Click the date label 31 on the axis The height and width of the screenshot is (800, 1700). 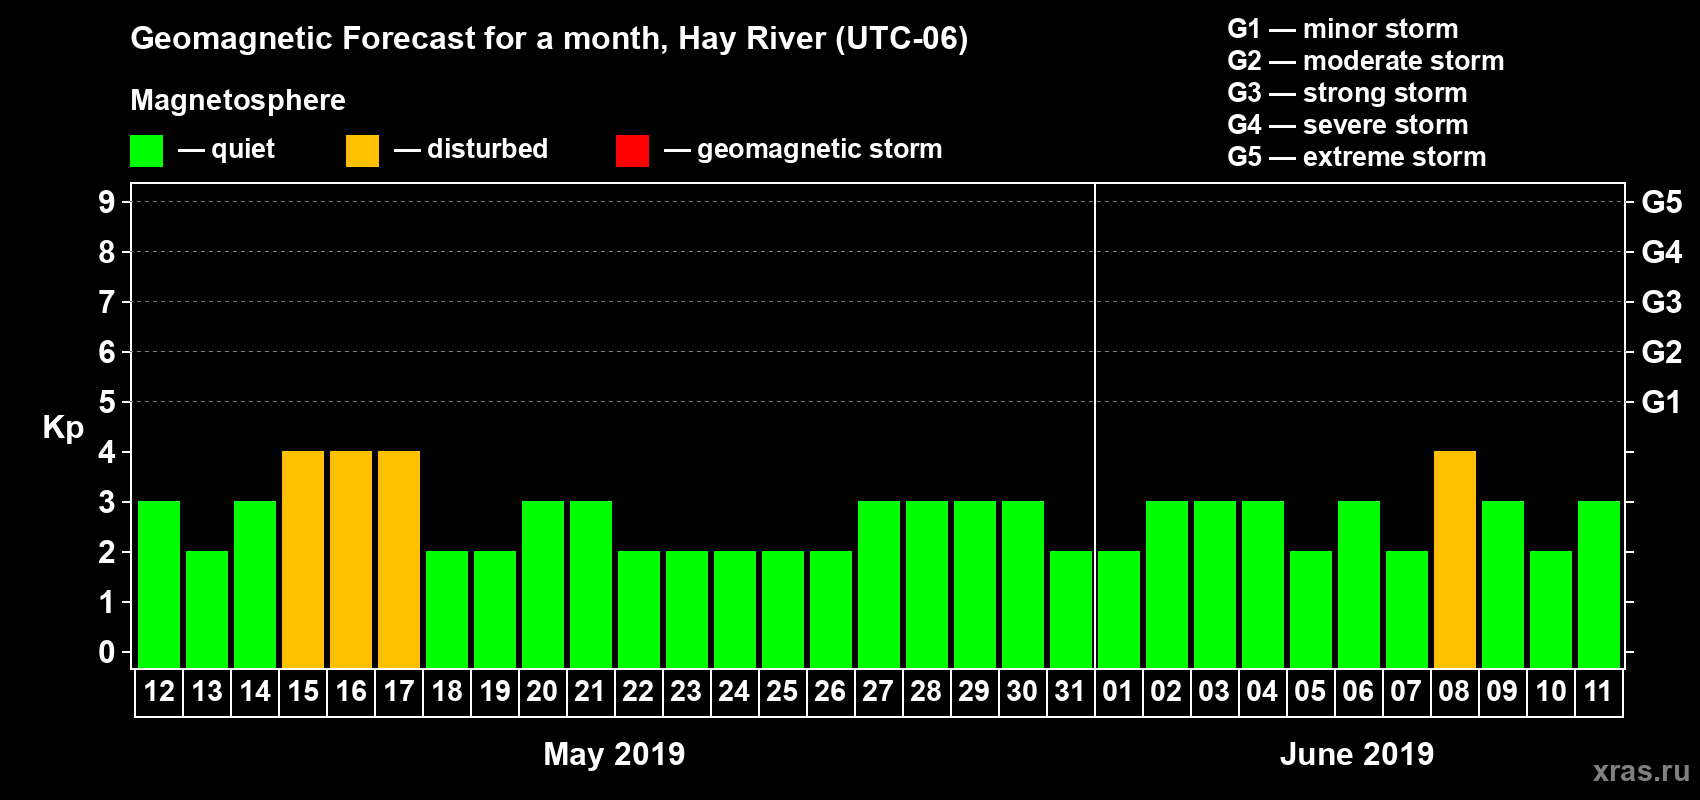(1071, 691)
